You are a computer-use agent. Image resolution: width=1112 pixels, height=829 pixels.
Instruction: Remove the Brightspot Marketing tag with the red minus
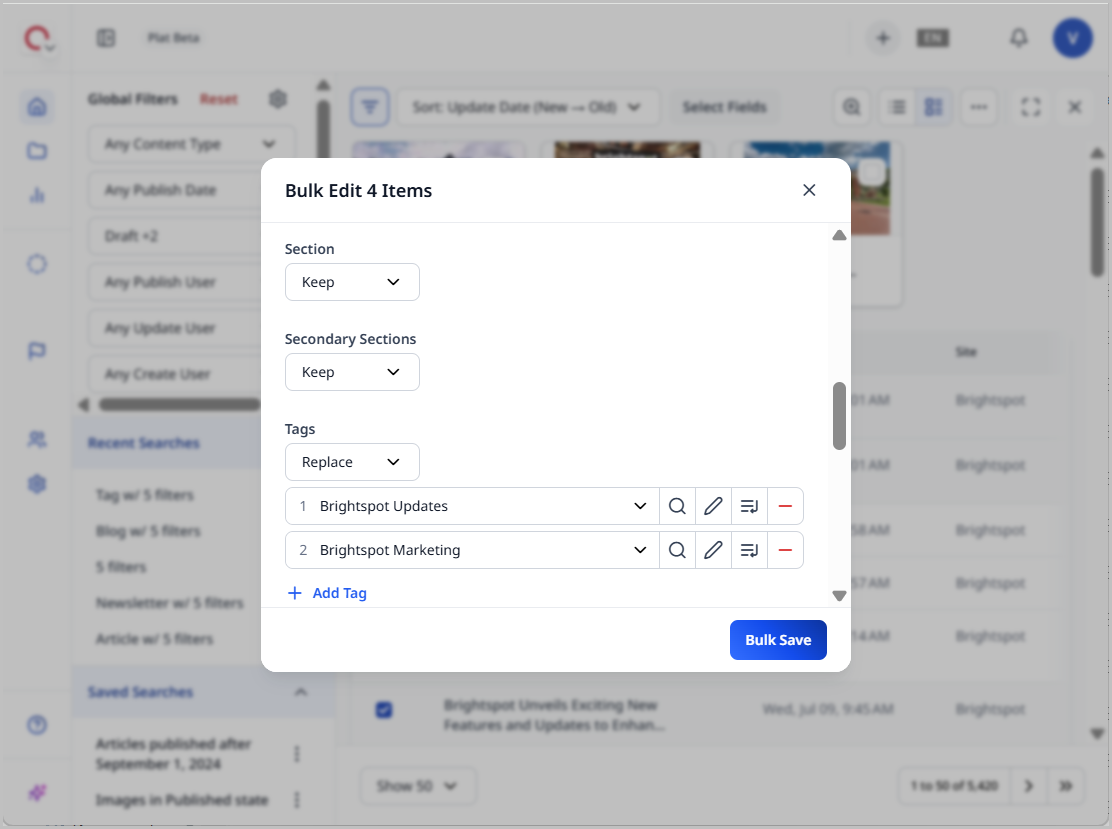[x=785, y=550]
